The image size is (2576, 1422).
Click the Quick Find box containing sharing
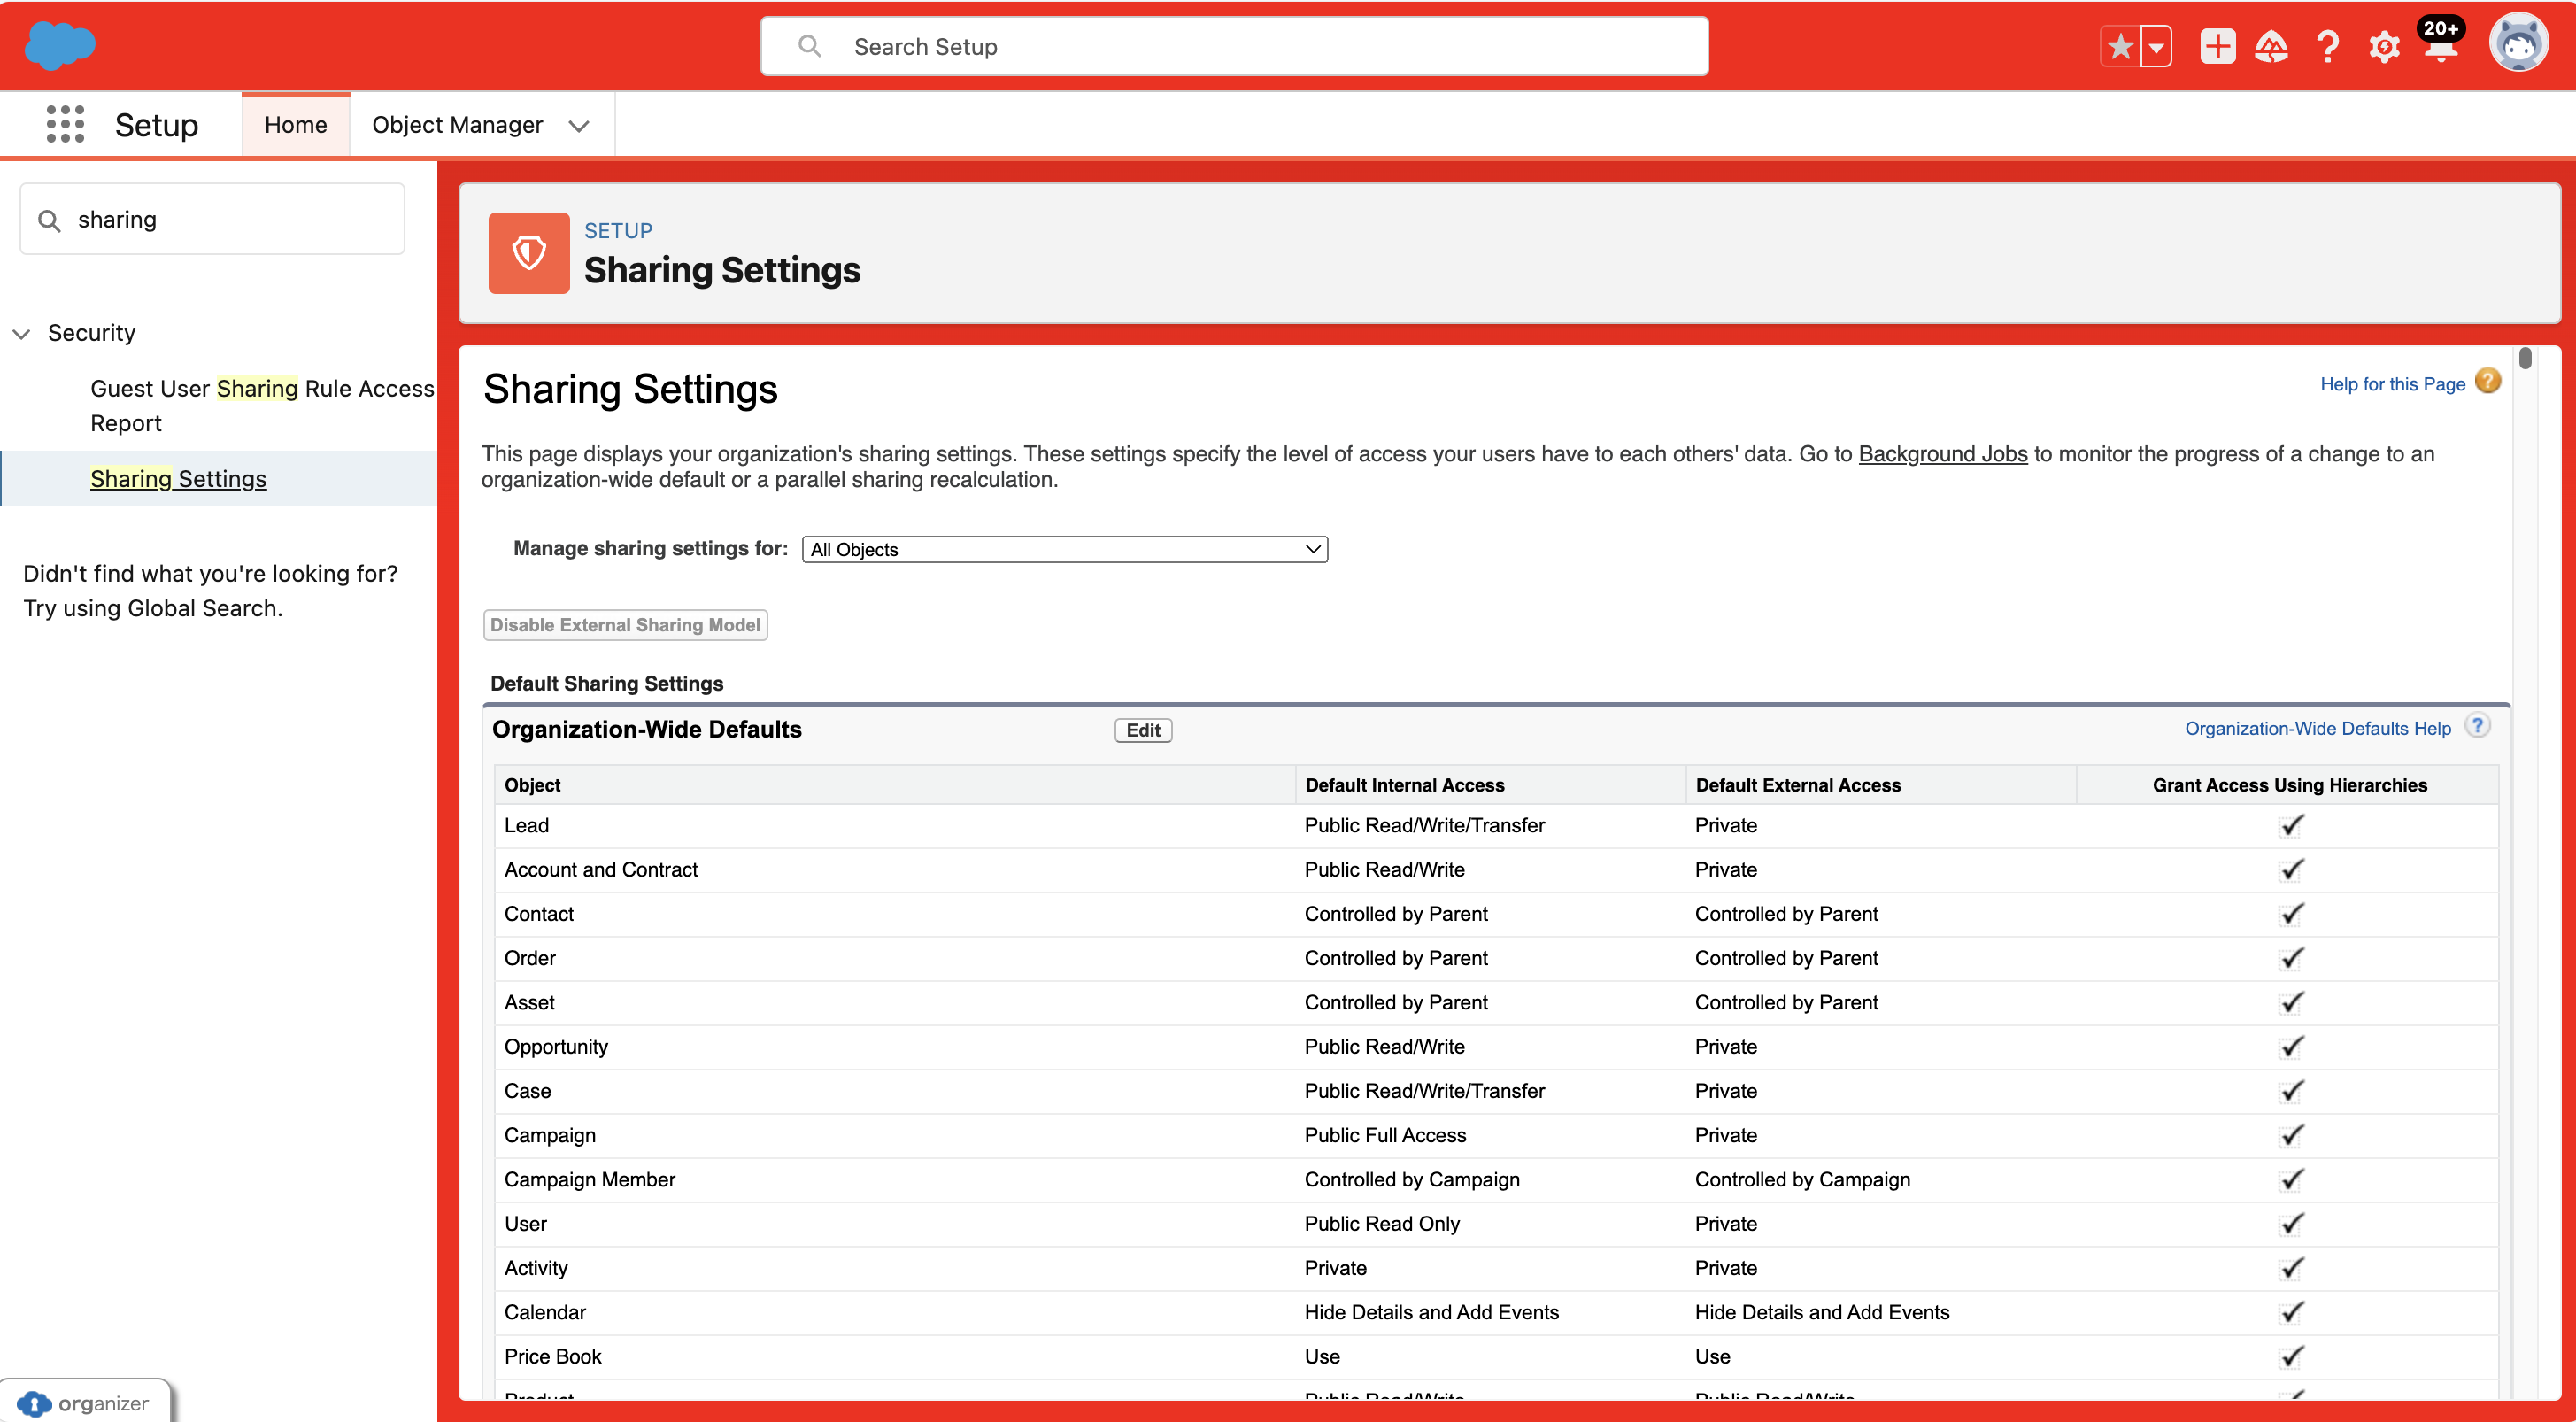pyautogui.click(x=212, y=219)
